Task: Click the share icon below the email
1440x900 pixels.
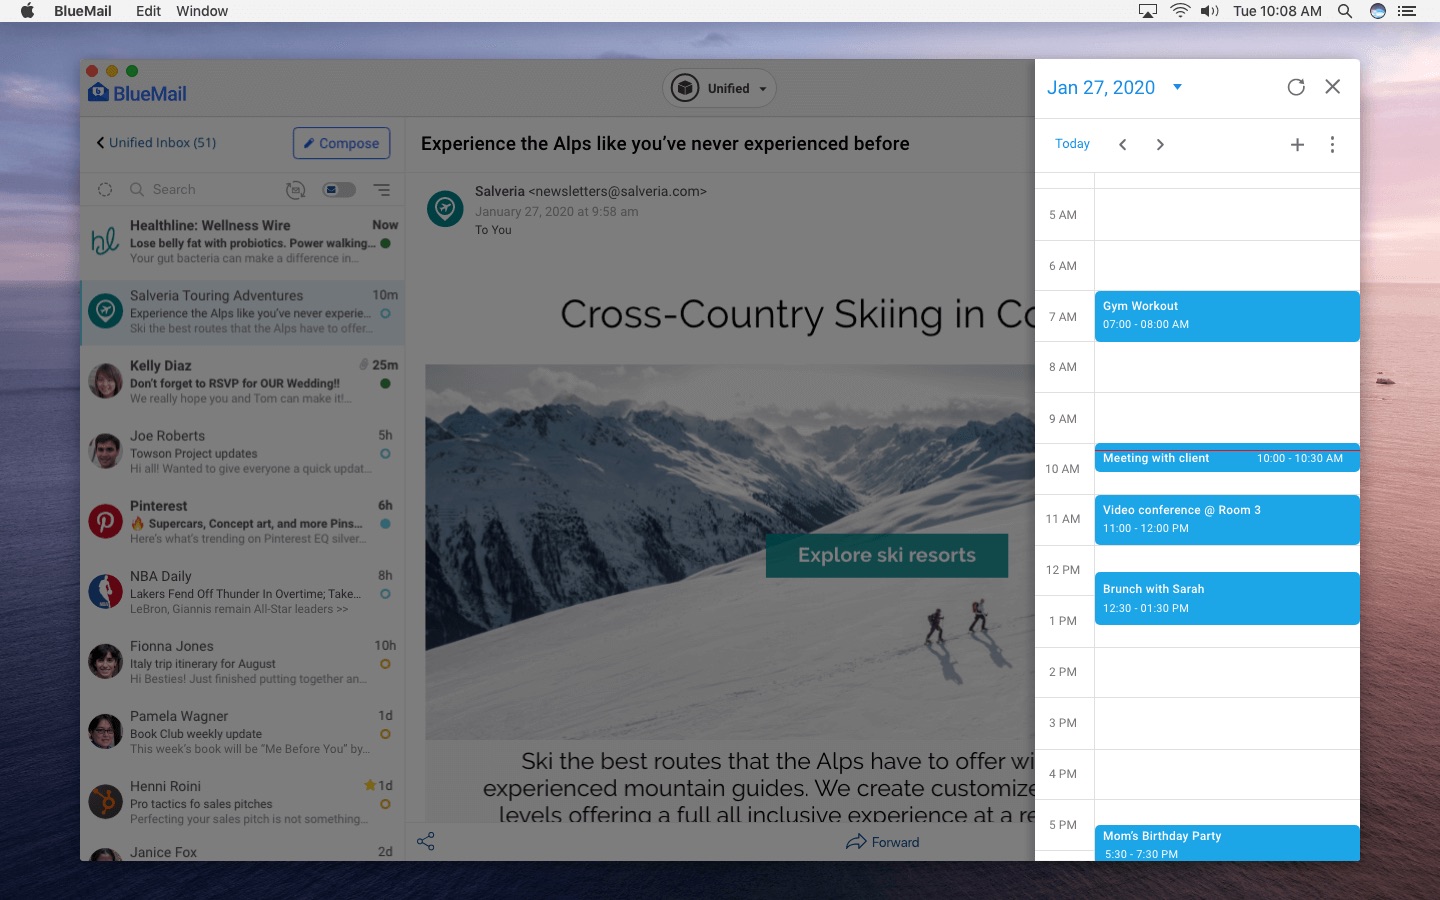Action: [x=426, y=841]
